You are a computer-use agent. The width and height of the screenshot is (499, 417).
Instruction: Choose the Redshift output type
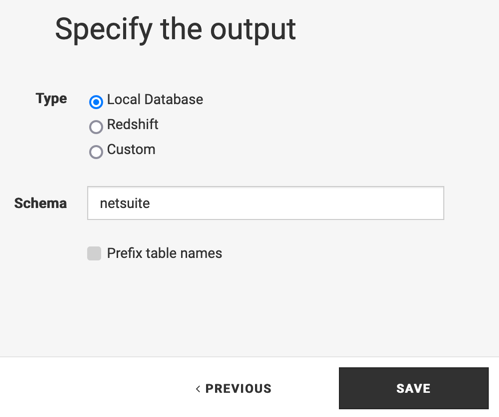96,127
